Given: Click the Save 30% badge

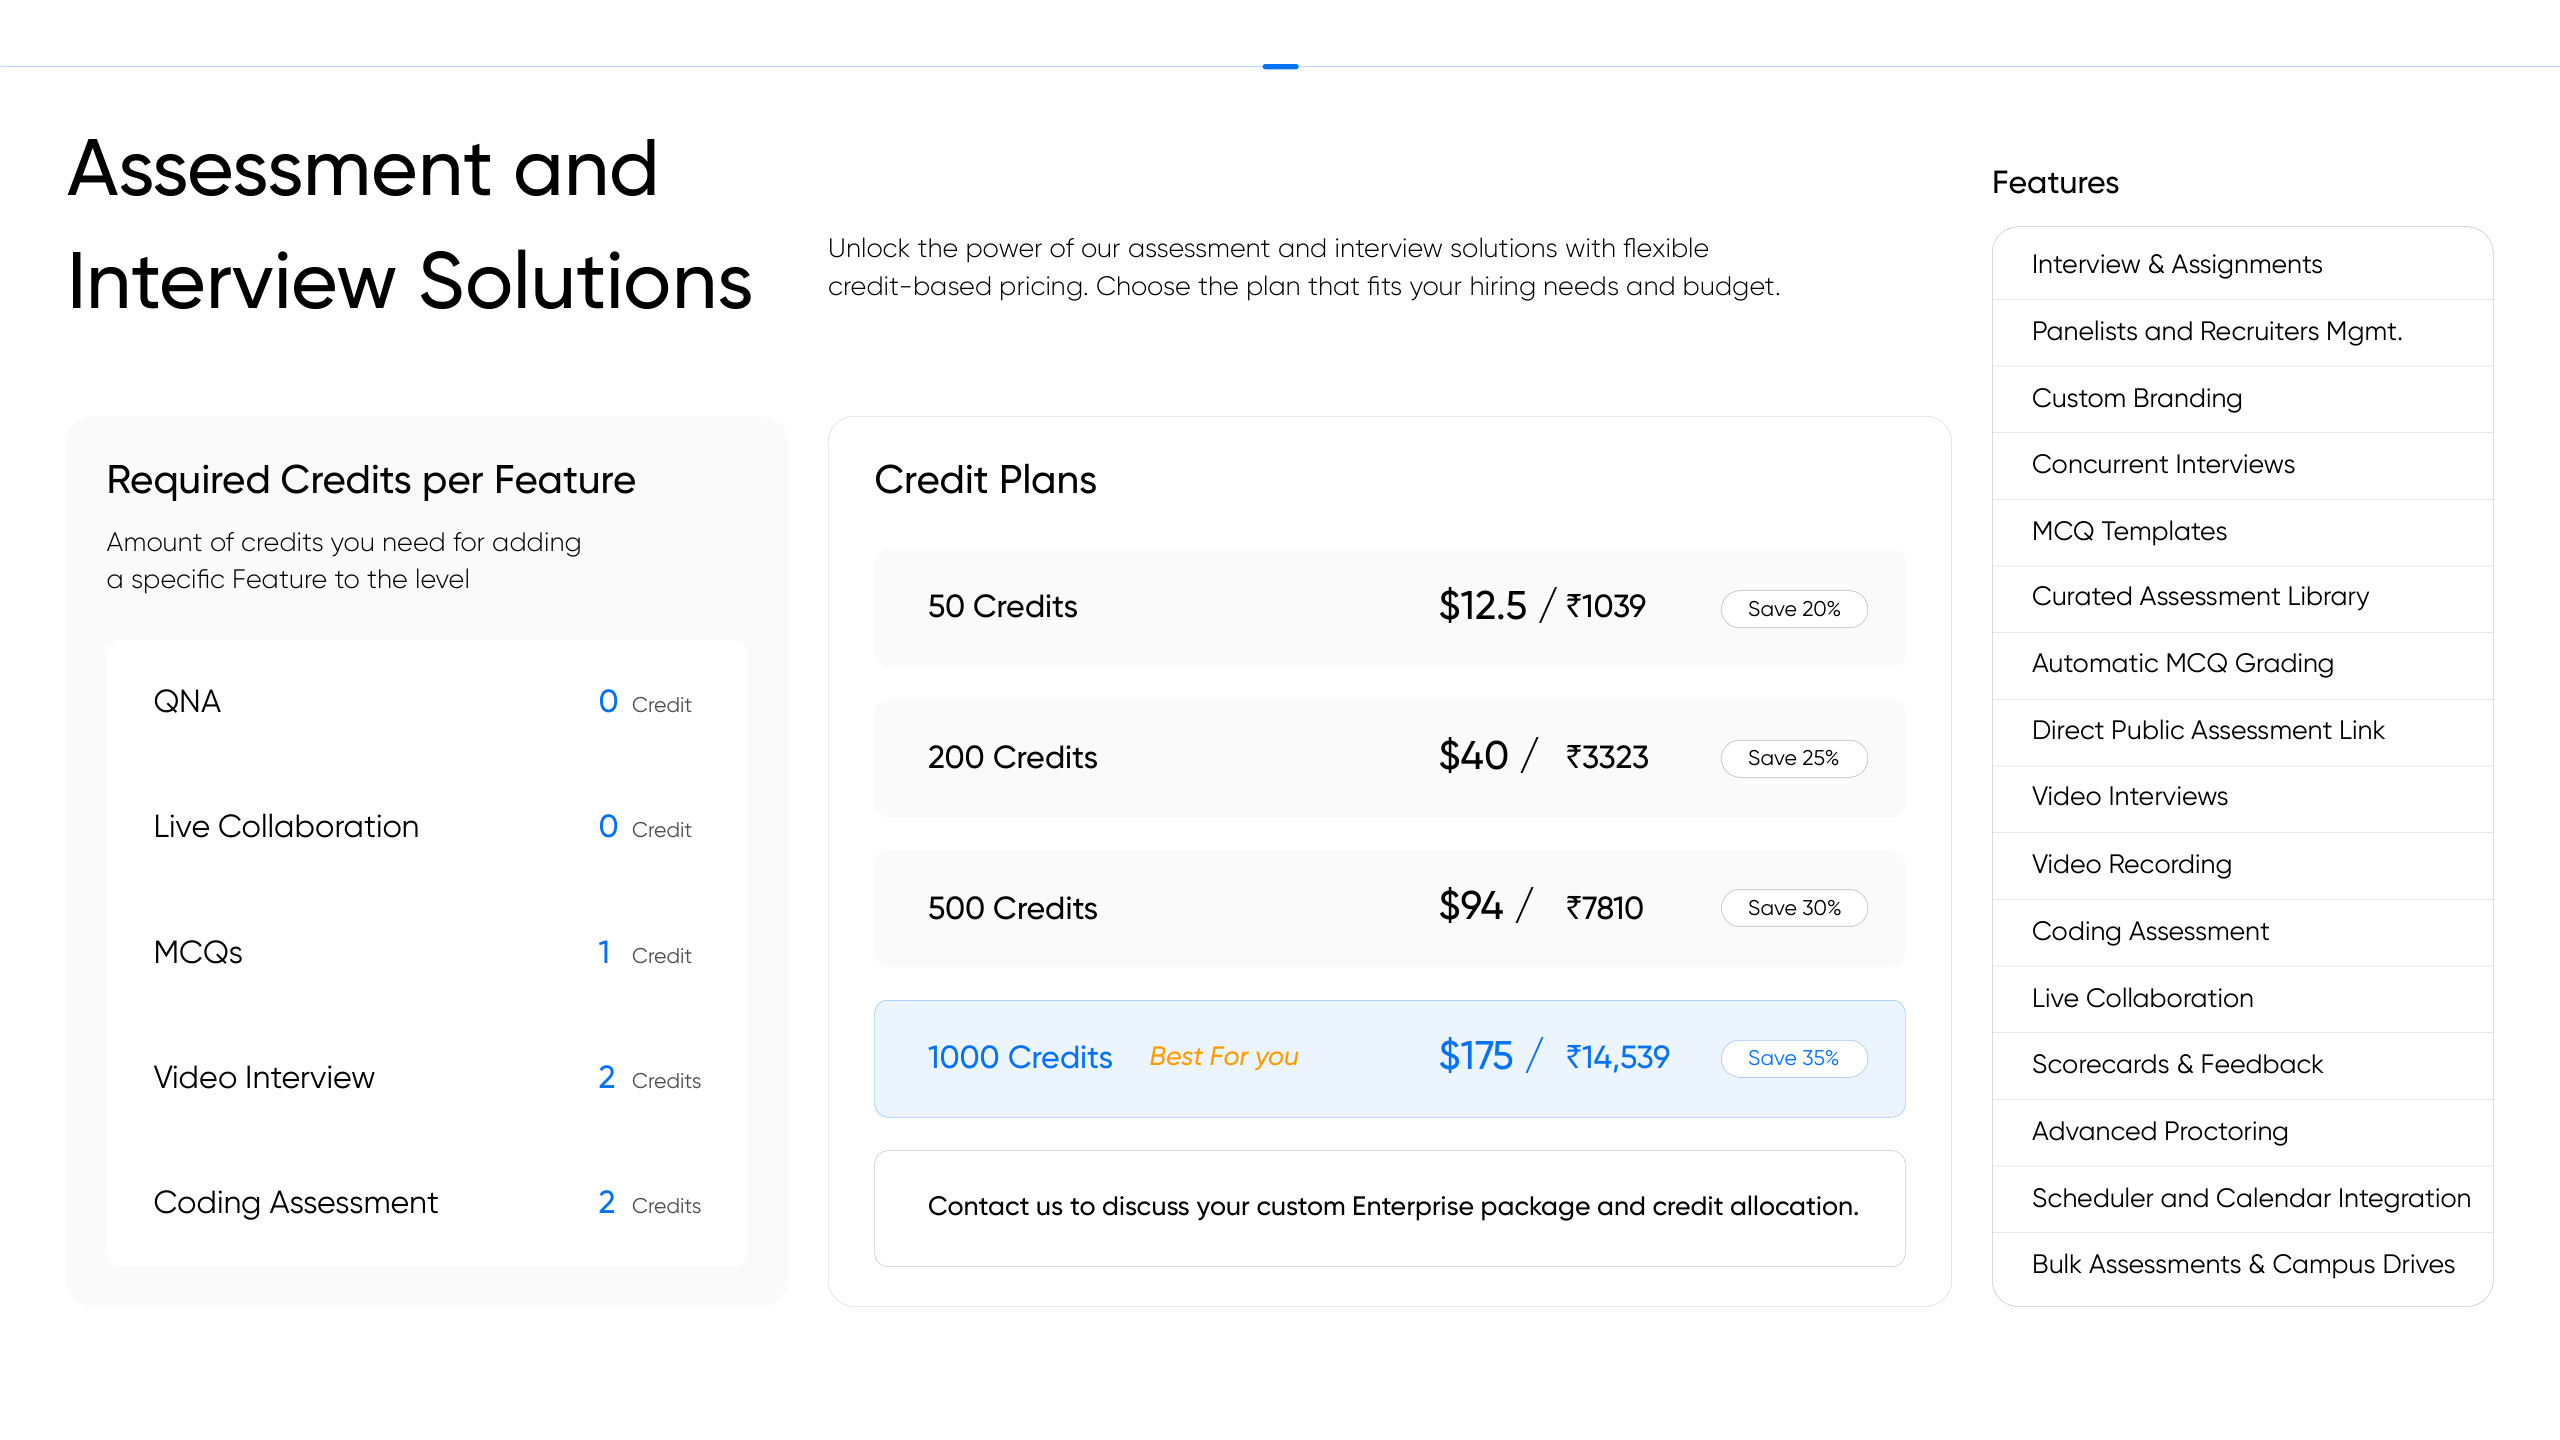Looking at the screenshot, I should 1793,908.
